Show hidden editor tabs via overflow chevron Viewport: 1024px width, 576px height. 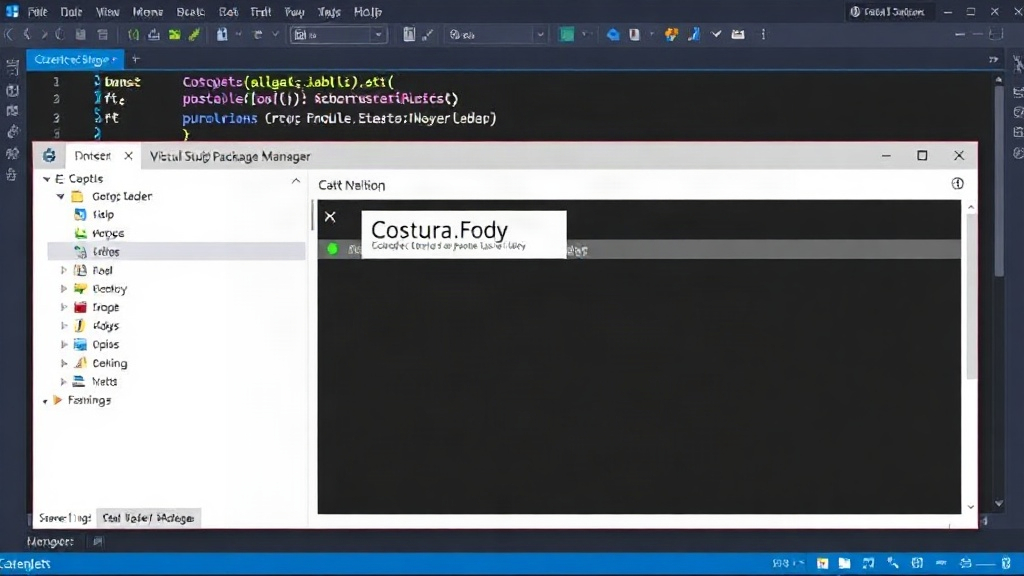coord(993,59)
